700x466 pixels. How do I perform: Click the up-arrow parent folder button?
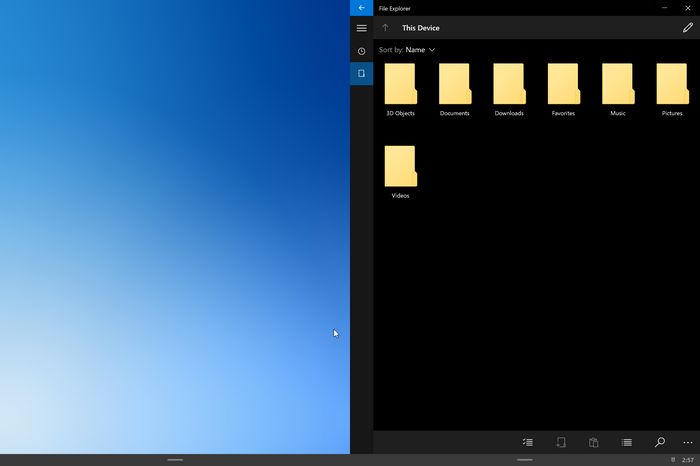pyautogui.click(x=385, y=28)
